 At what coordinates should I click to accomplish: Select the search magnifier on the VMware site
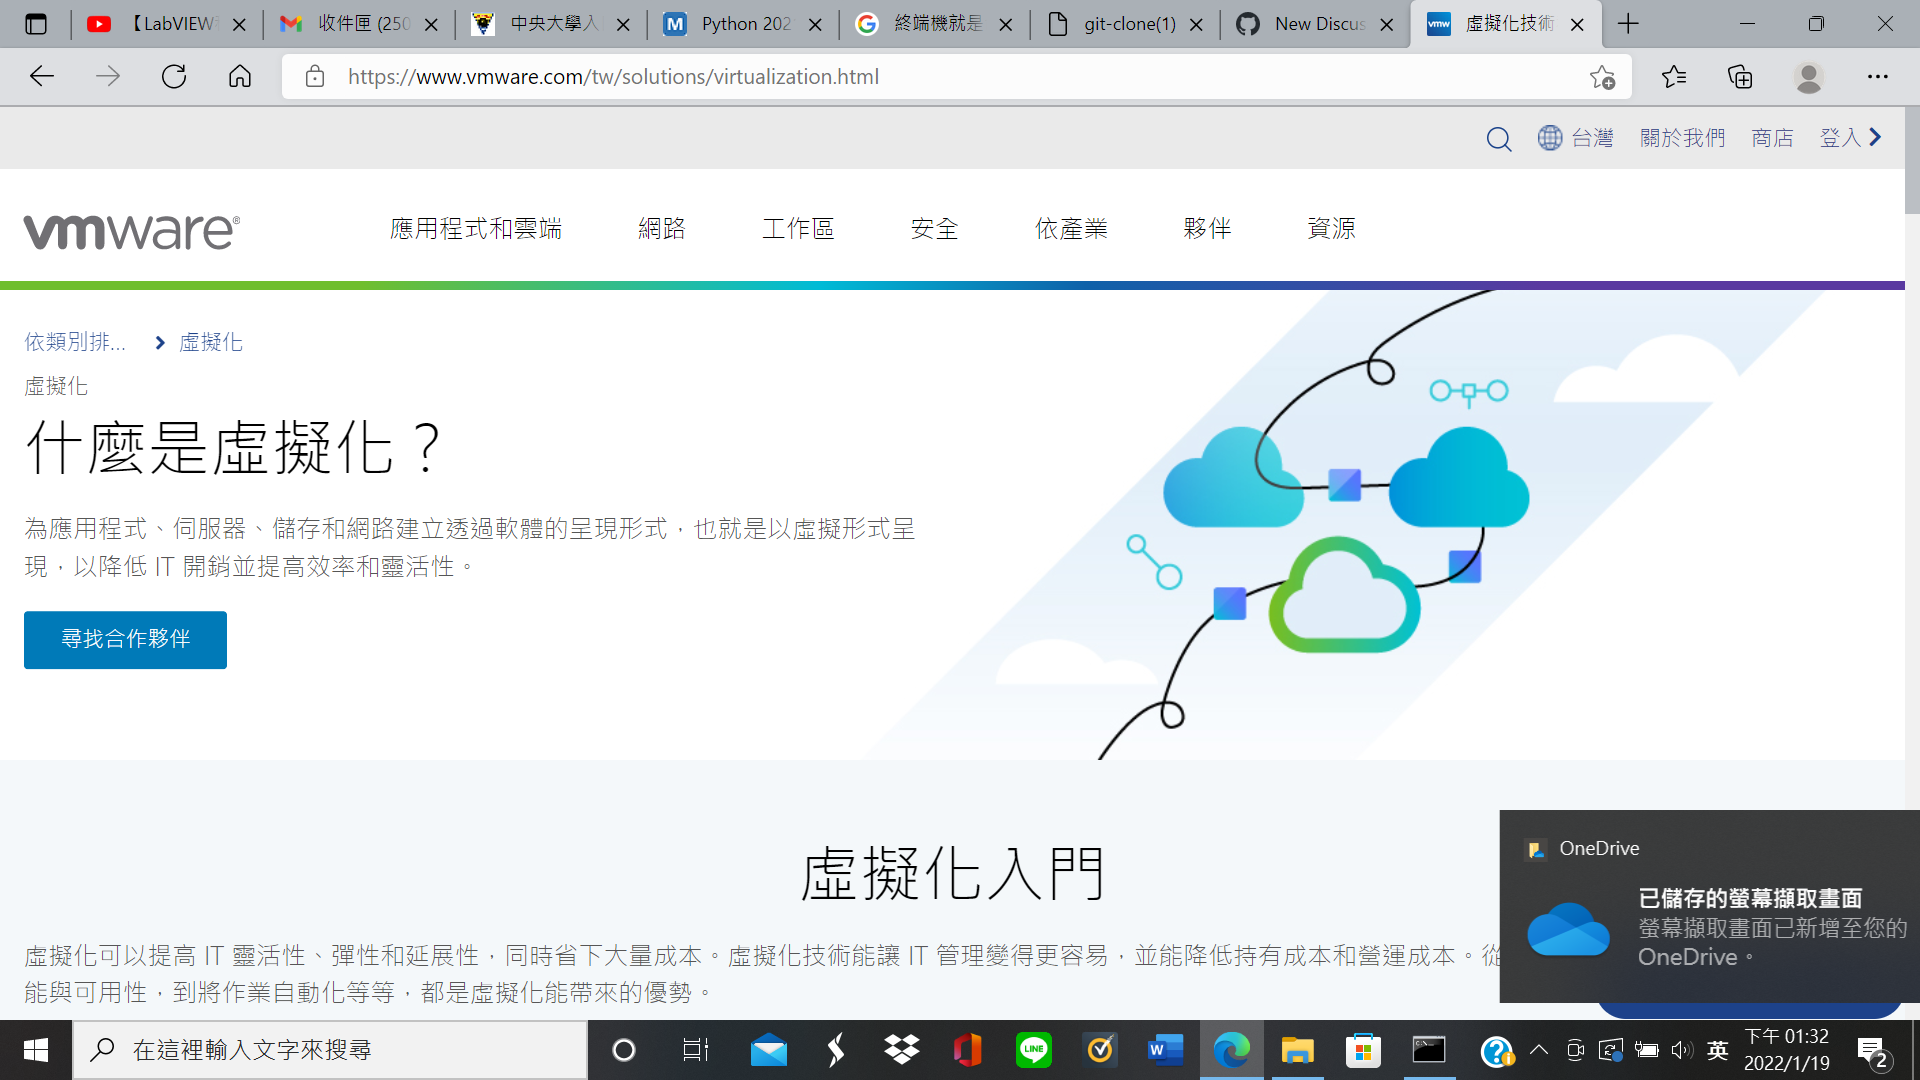[1498, 138]
